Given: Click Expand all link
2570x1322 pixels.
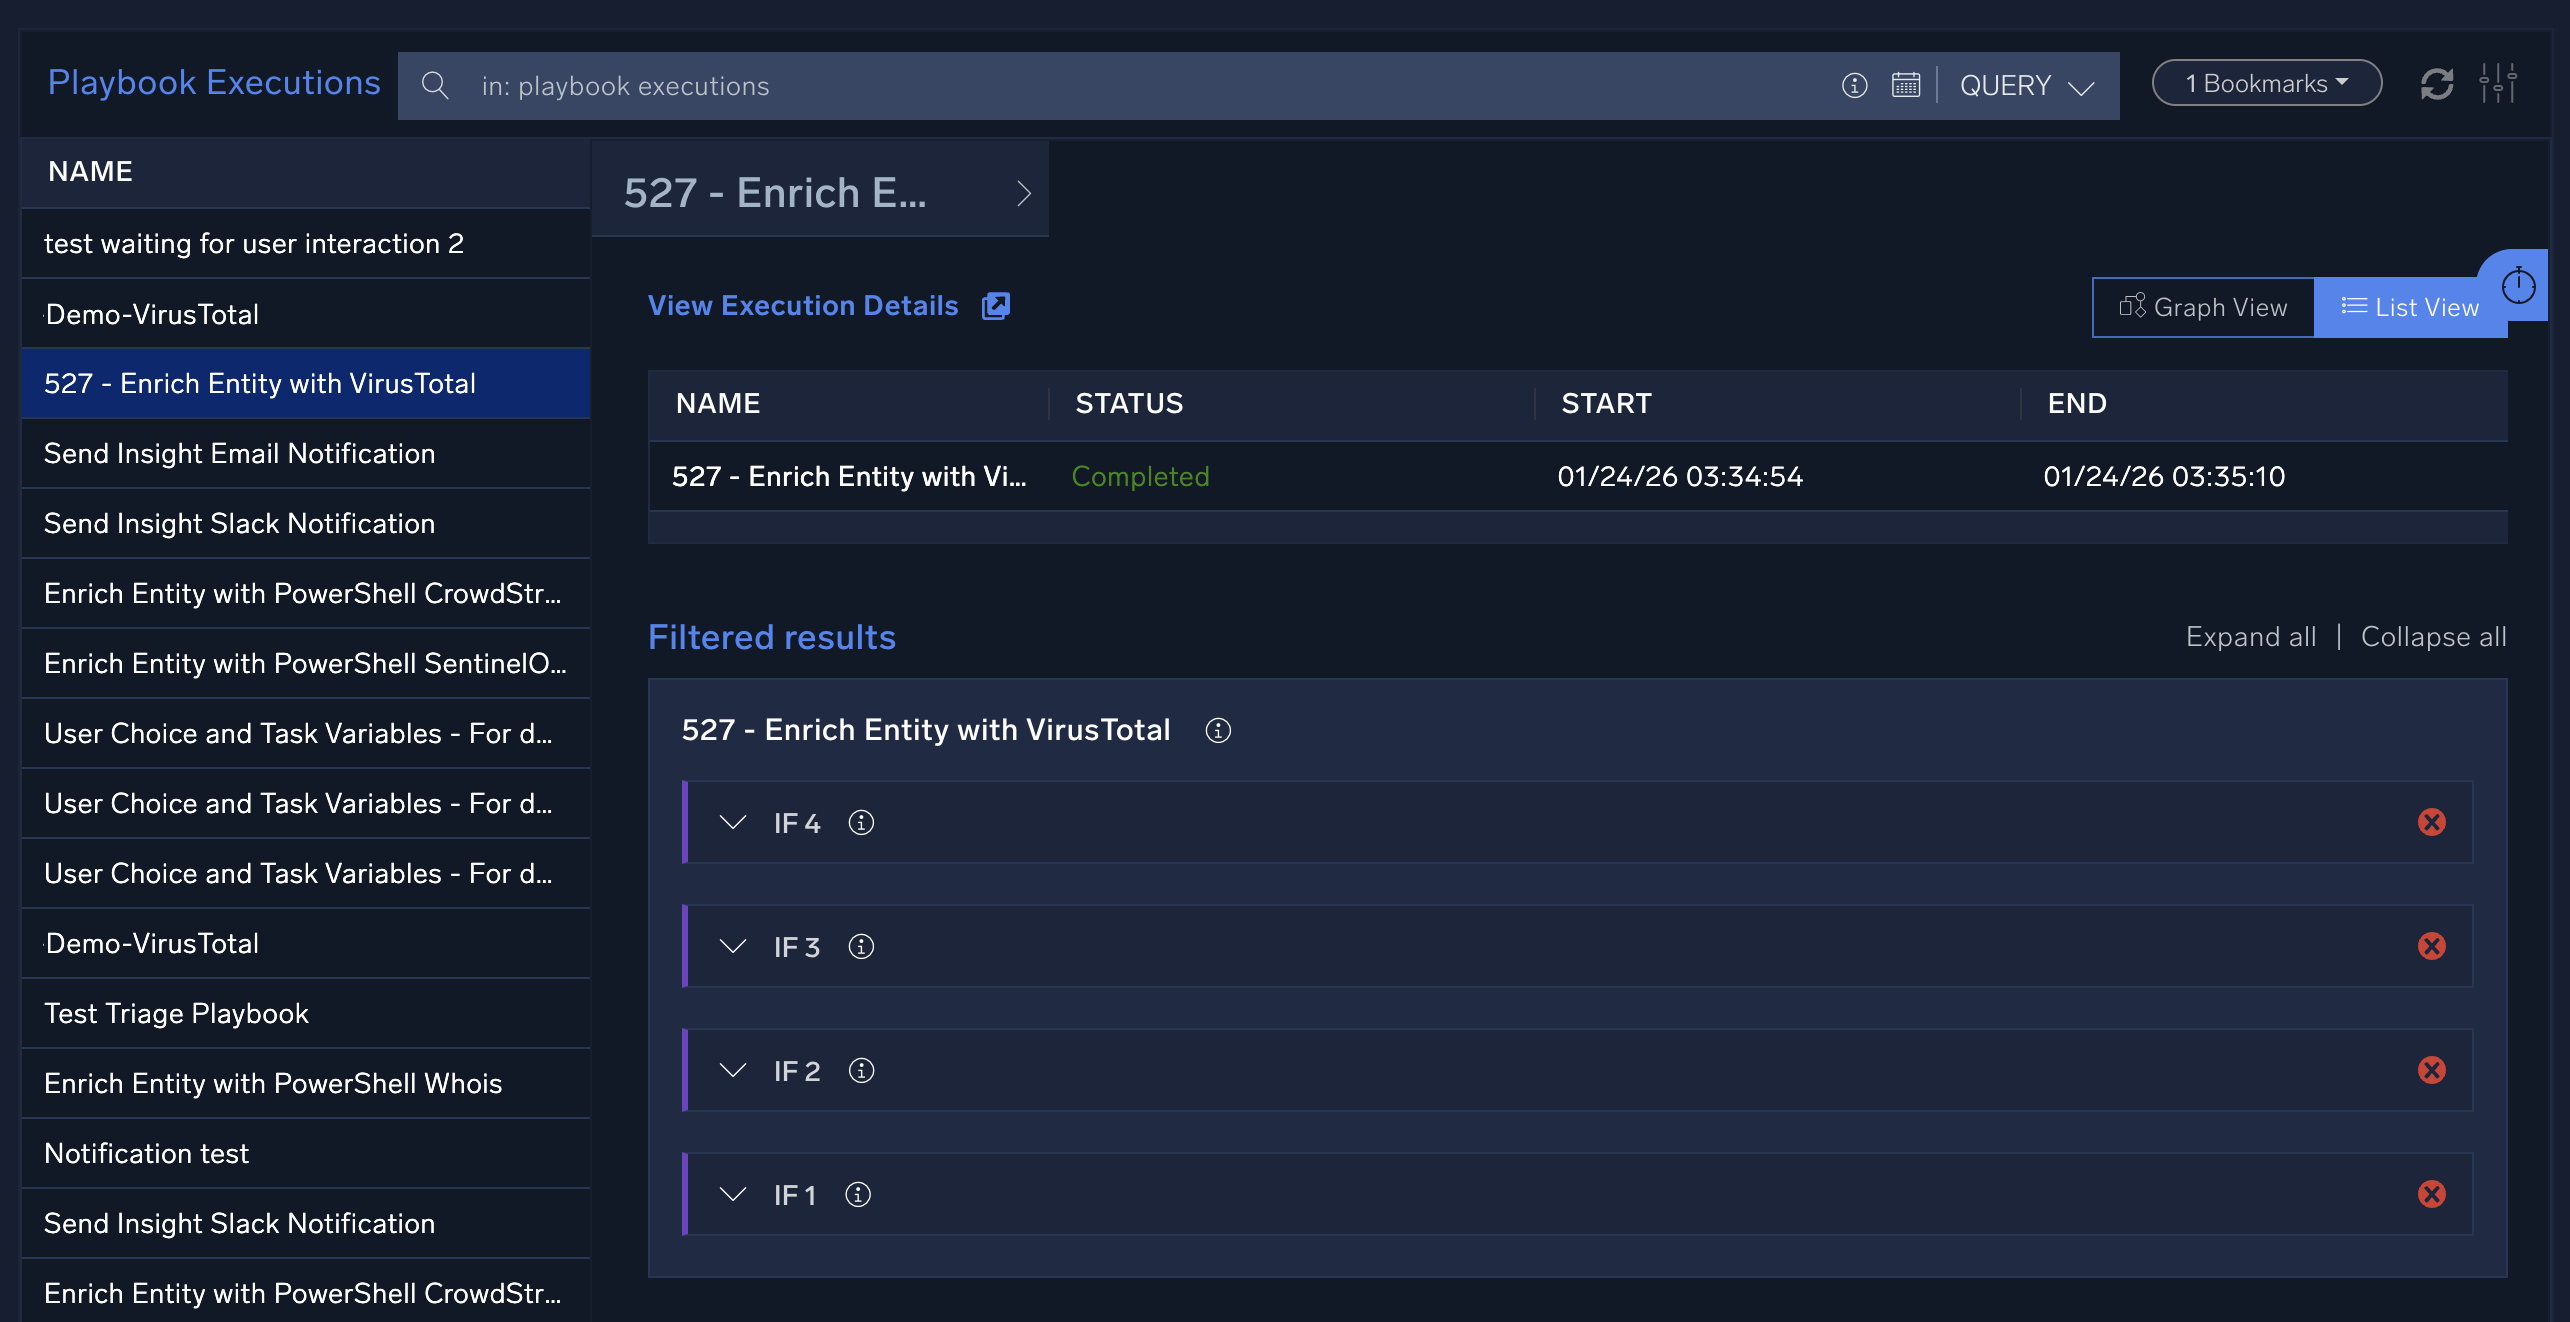Looking at the screenshot, I should (2250, 637).
